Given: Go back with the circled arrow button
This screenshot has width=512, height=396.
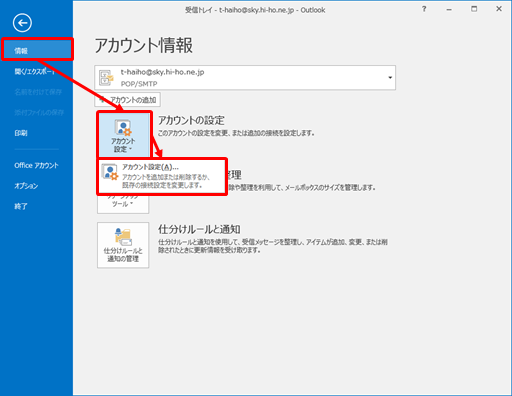Looking at the screenshot, I should click(22, 23).
